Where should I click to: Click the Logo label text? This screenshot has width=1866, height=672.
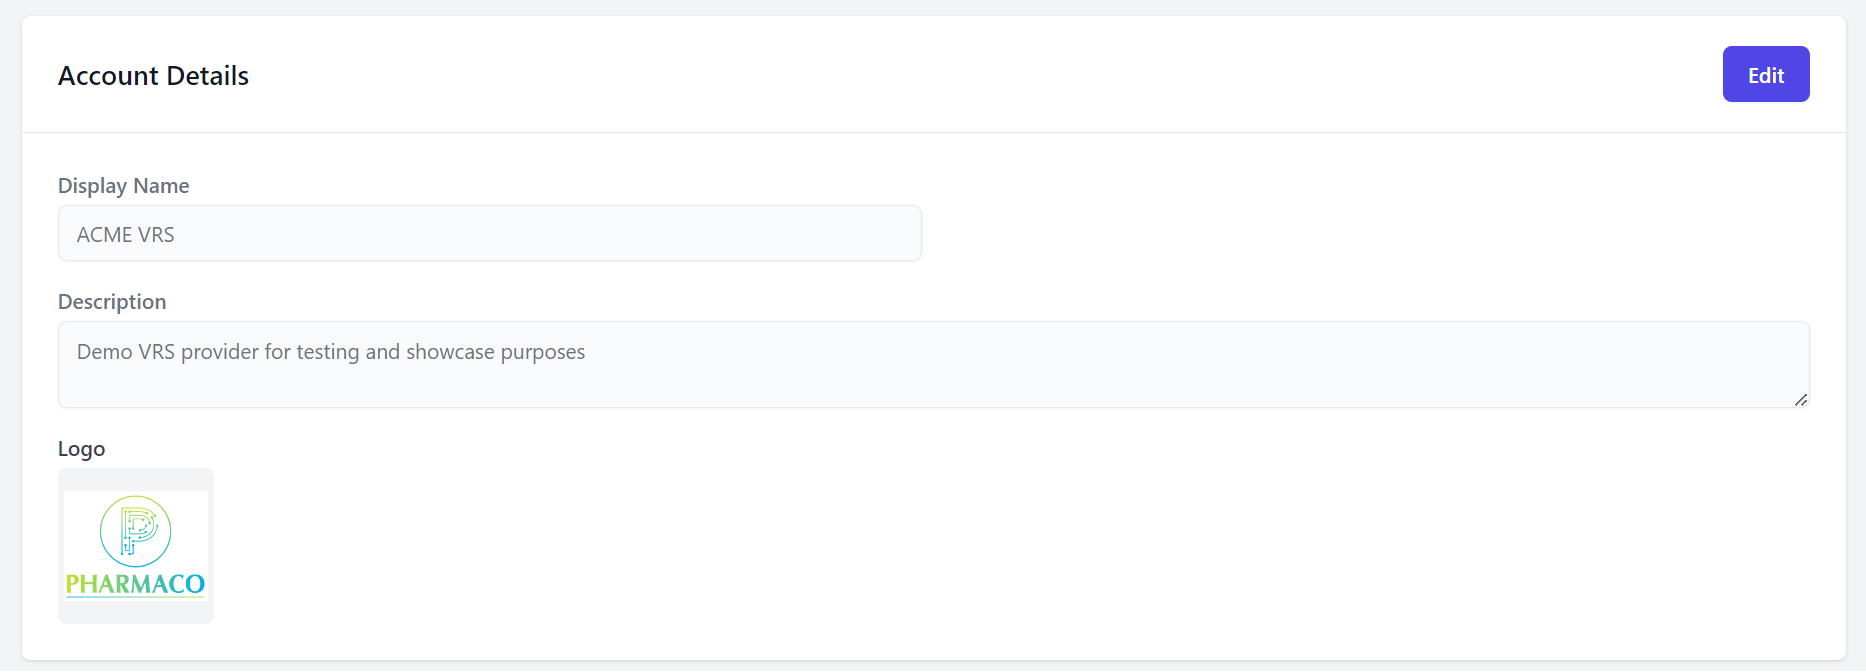[x=81, y=448]
